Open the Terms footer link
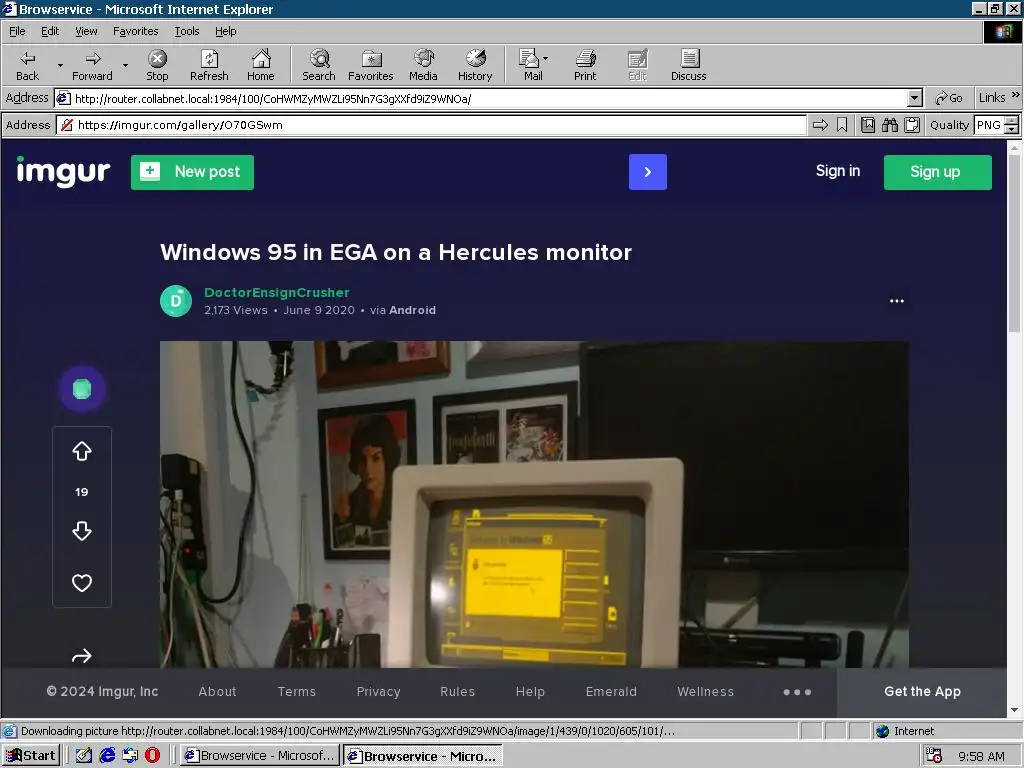Screen dimensions: 1024x768 pos(296,692)
